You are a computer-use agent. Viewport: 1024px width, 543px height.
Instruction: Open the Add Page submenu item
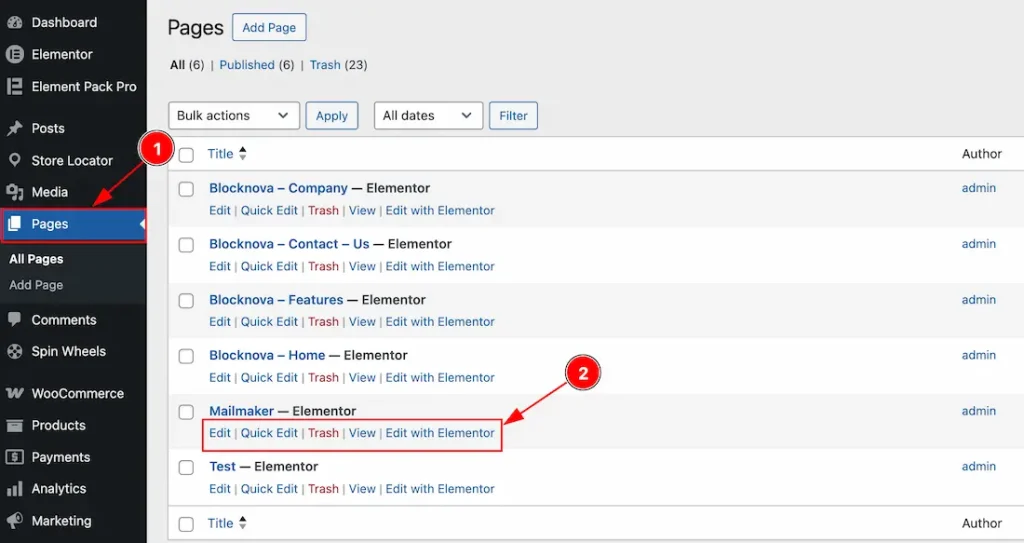tap(36, 285)
